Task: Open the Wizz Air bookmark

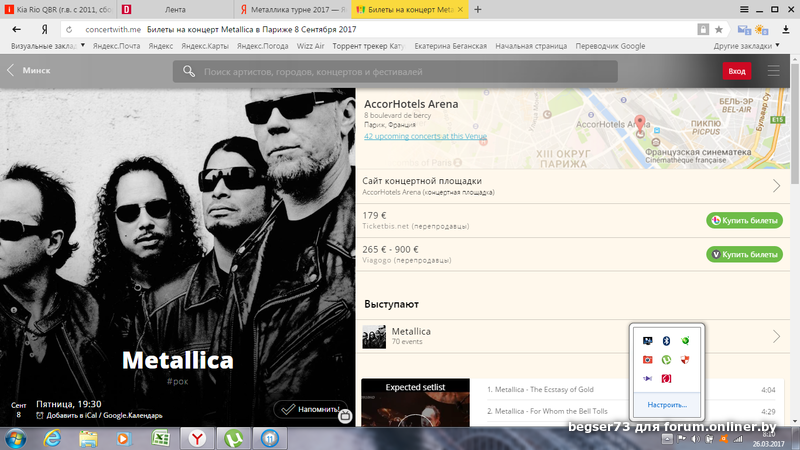Action: pos(311,46)
